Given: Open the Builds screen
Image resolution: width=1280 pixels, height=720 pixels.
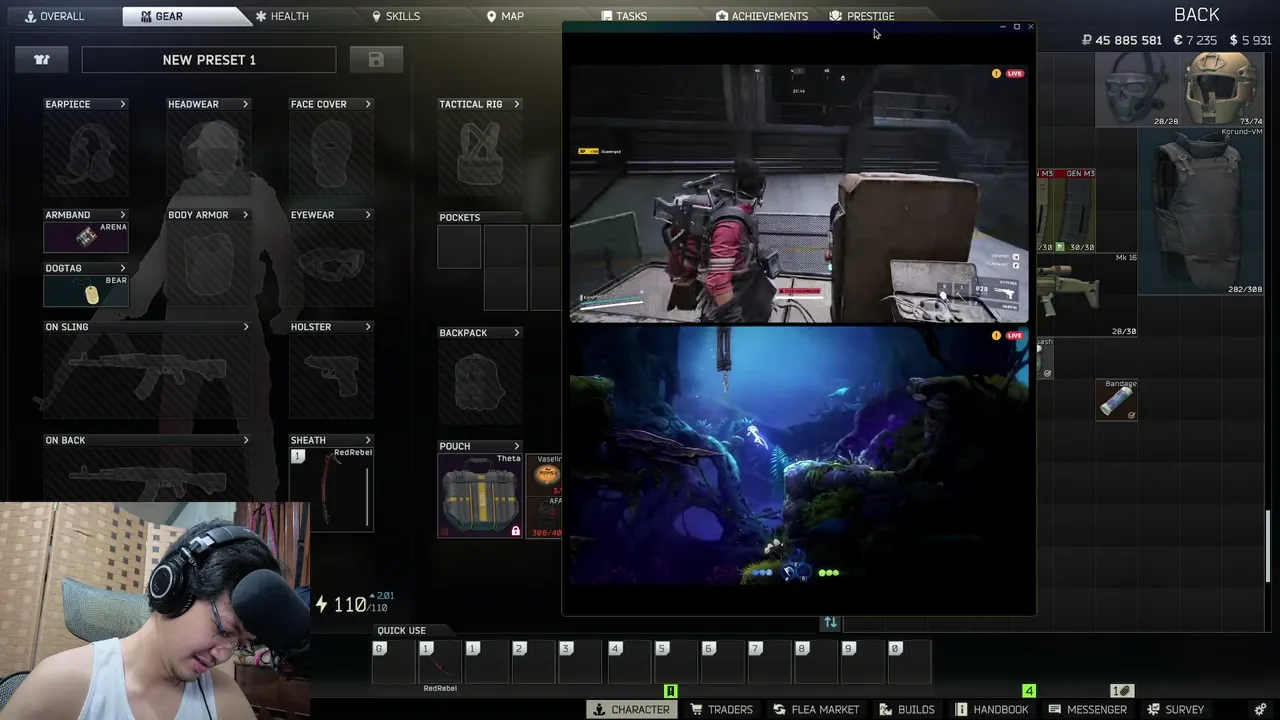Looking at the screenshot, I should click(x=906, y=709).
